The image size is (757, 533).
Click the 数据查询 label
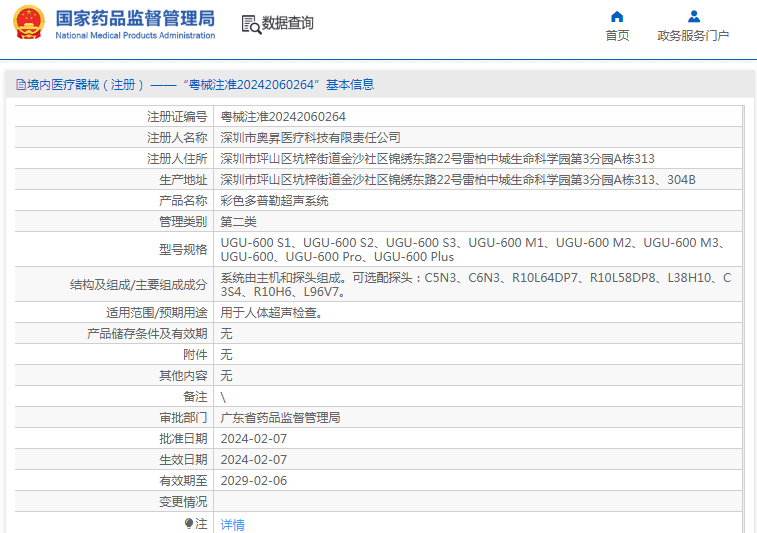[288, 23]
